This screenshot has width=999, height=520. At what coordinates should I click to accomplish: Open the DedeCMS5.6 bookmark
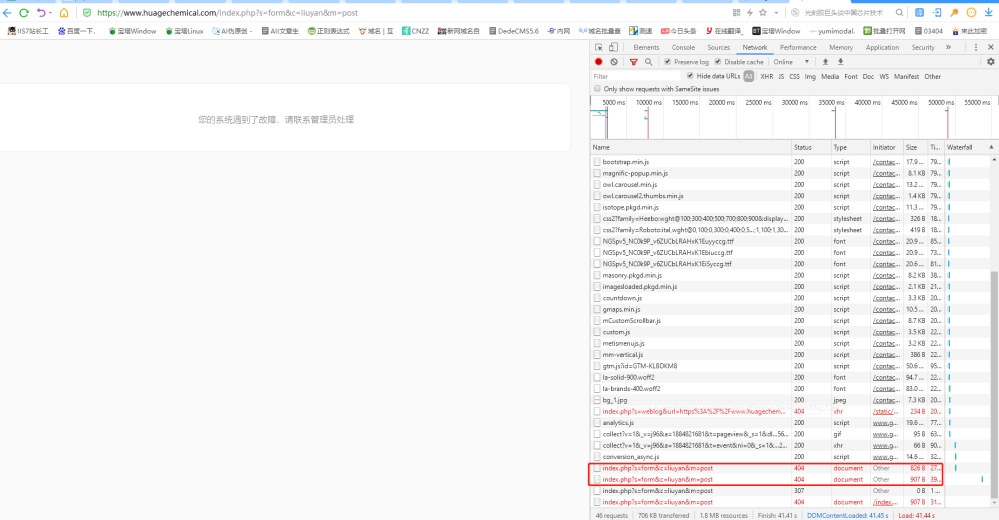(x=514, y=31)
